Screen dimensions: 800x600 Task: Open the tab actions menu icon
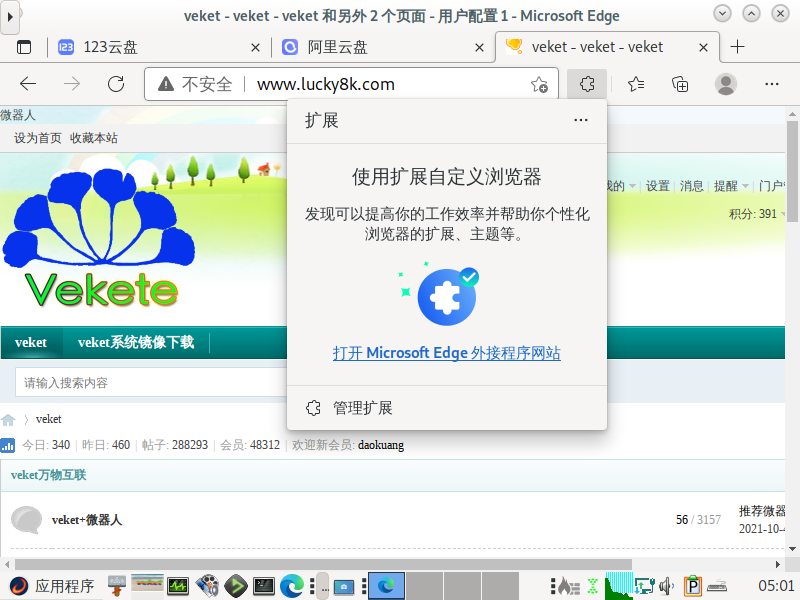[x=24, y=47]
